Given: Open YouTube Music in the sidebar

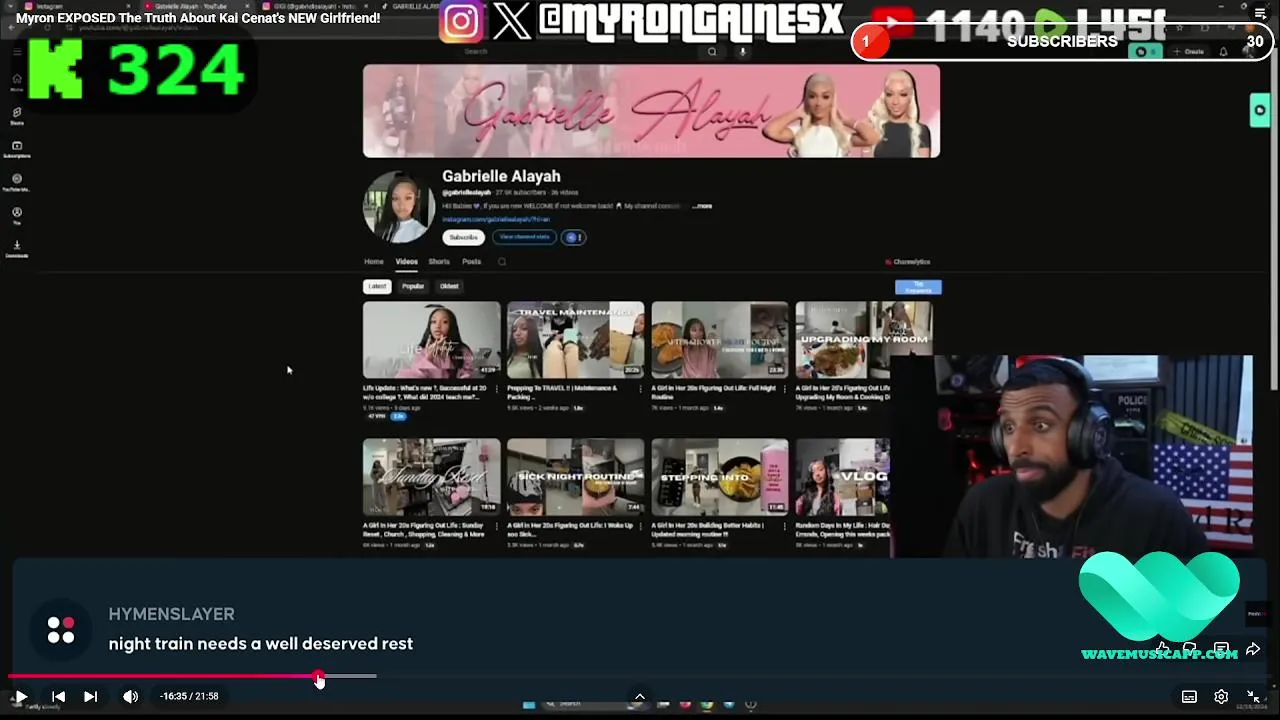Looking at the screenshot, I should coord(17,182).
